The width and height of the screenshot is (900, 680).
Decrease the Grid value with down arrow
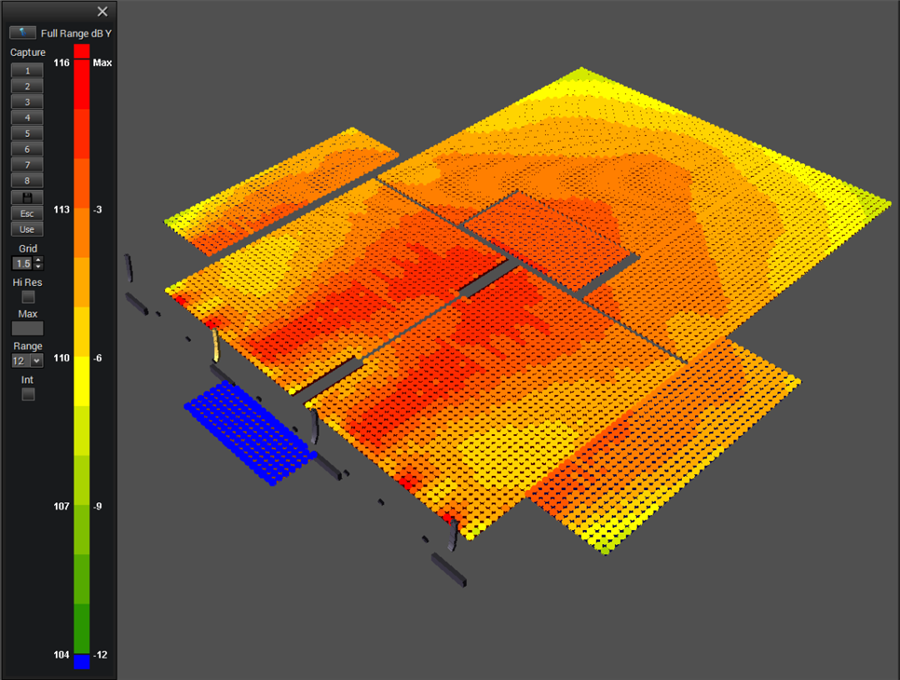38,267
